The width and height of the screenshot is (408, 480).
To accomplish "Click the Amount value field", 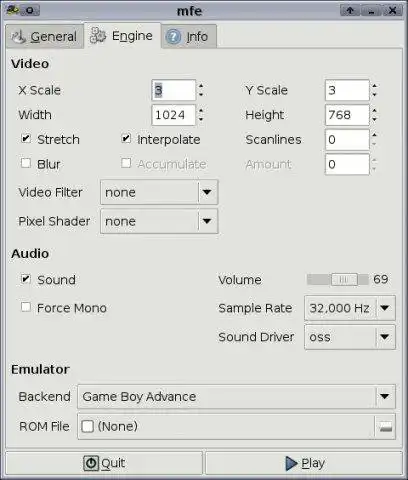I will (347, 164).
